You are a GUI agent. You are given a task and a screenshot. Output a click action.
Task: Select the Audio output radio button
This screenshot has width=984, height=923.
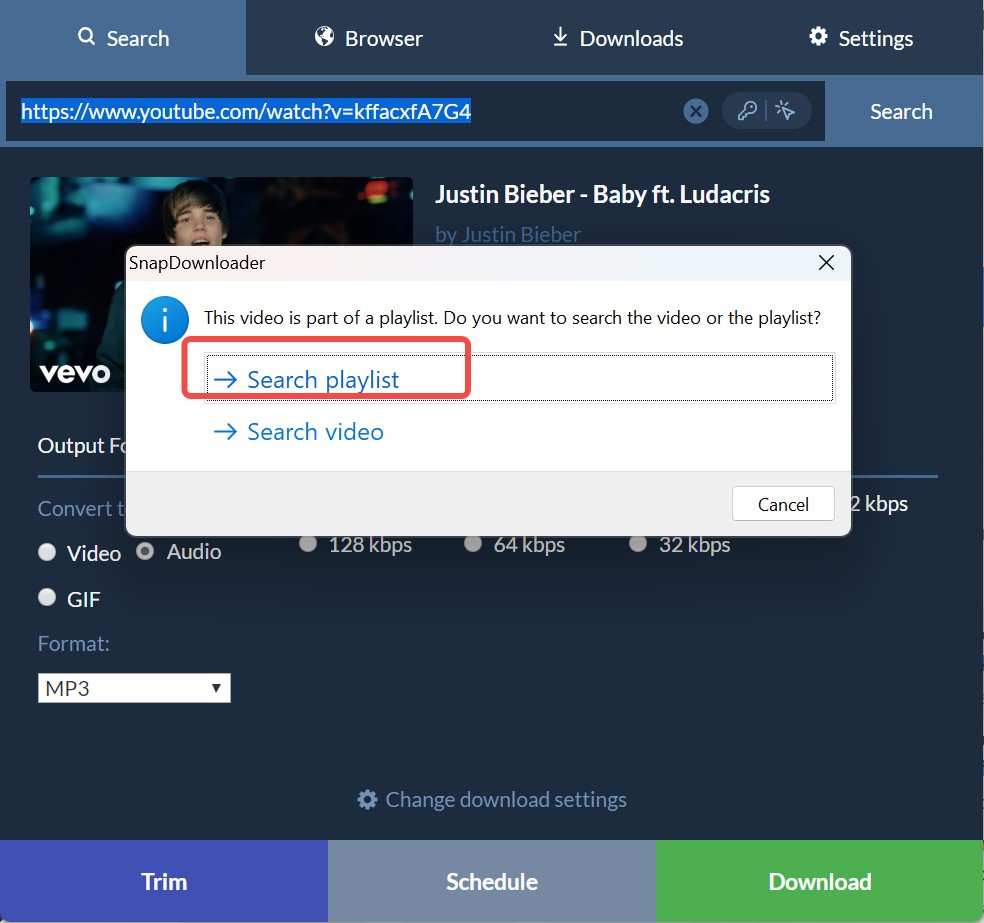pyautogui.click(x=145, y=551)
